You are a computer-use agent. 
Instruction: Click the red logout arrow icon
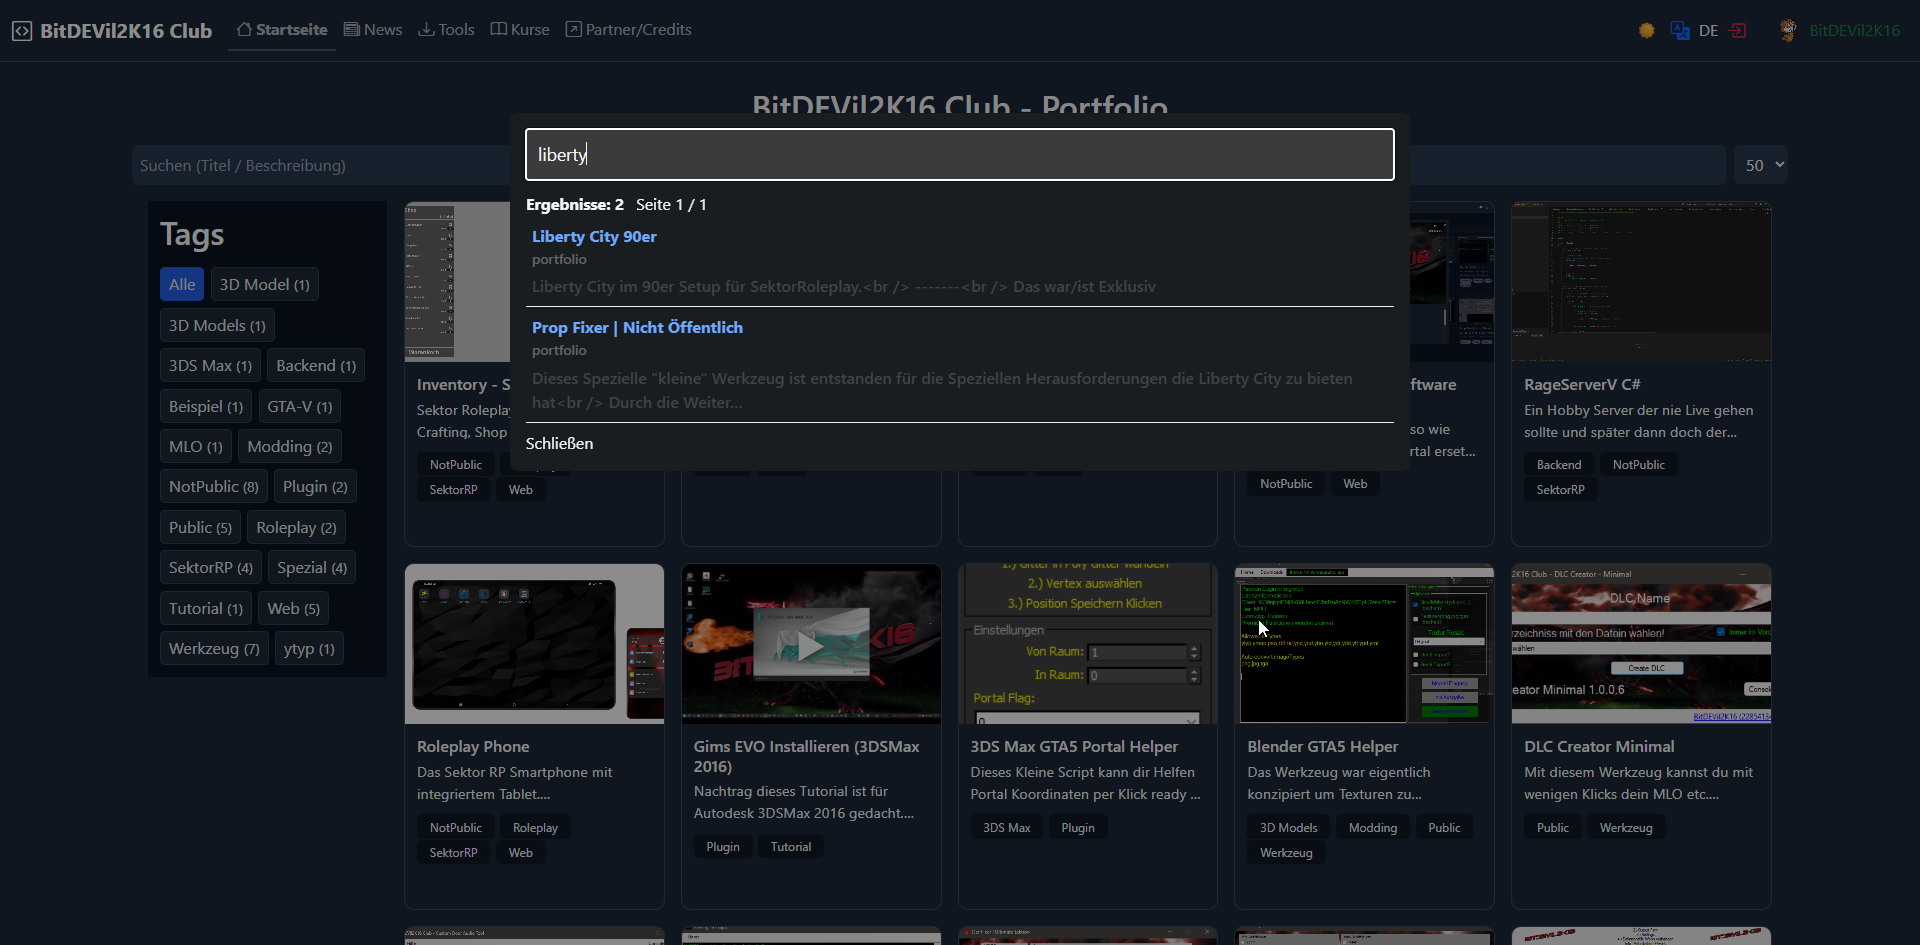[x=1738, y=31]
